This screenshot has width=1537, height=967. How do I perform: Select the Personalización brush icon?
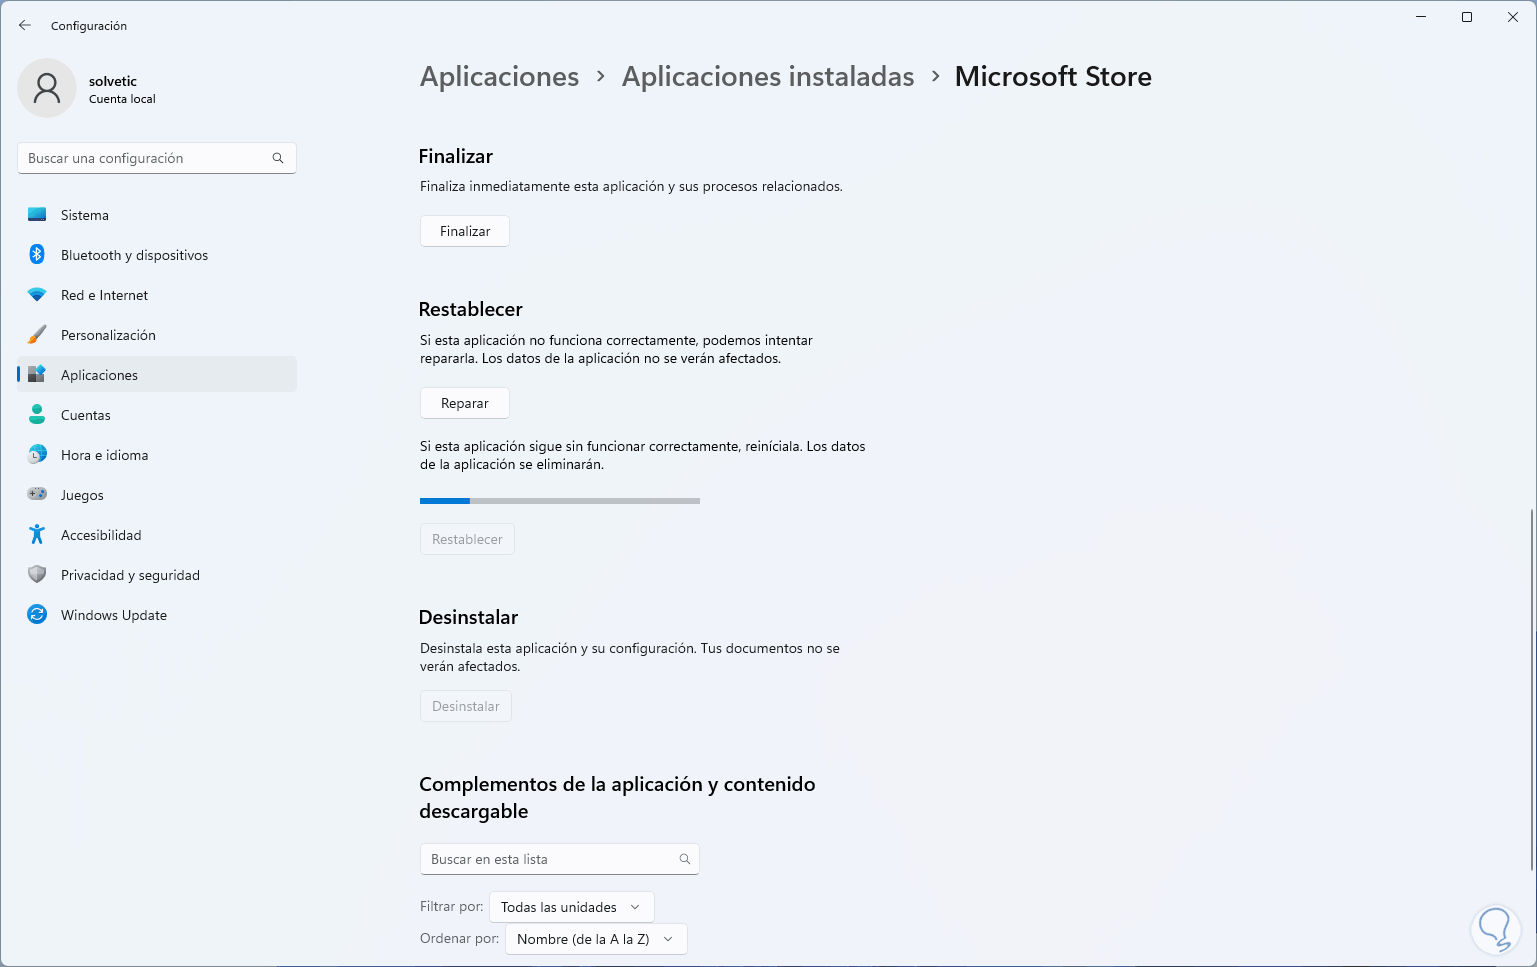point(37,334)
